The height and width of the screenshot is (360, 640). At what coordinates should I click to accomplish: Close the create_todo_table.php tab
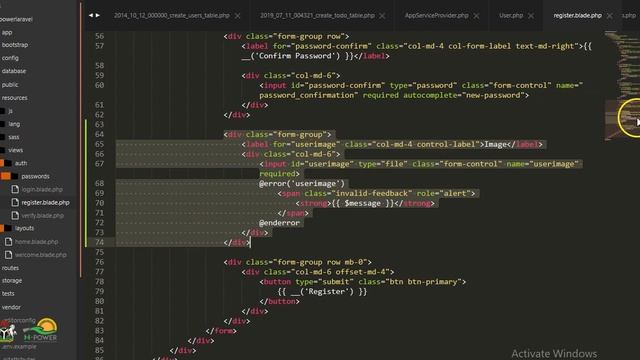382,16
